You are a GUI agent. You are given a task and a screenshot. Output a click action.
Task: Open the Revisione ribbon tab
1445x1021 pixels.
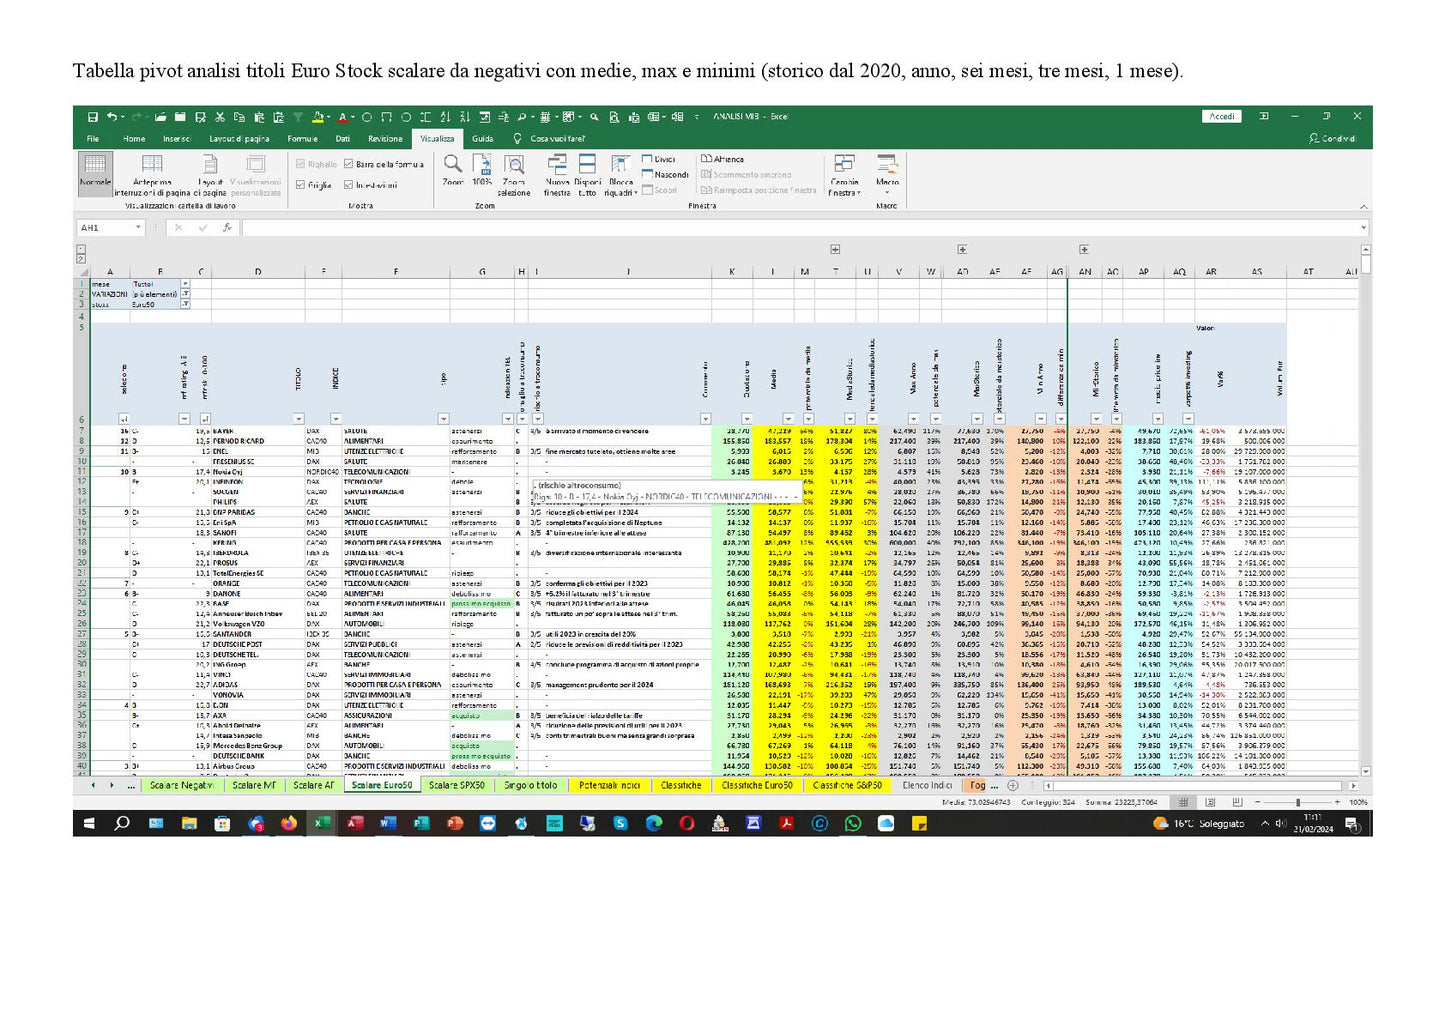pyautogui.click(x=385, y=139)
